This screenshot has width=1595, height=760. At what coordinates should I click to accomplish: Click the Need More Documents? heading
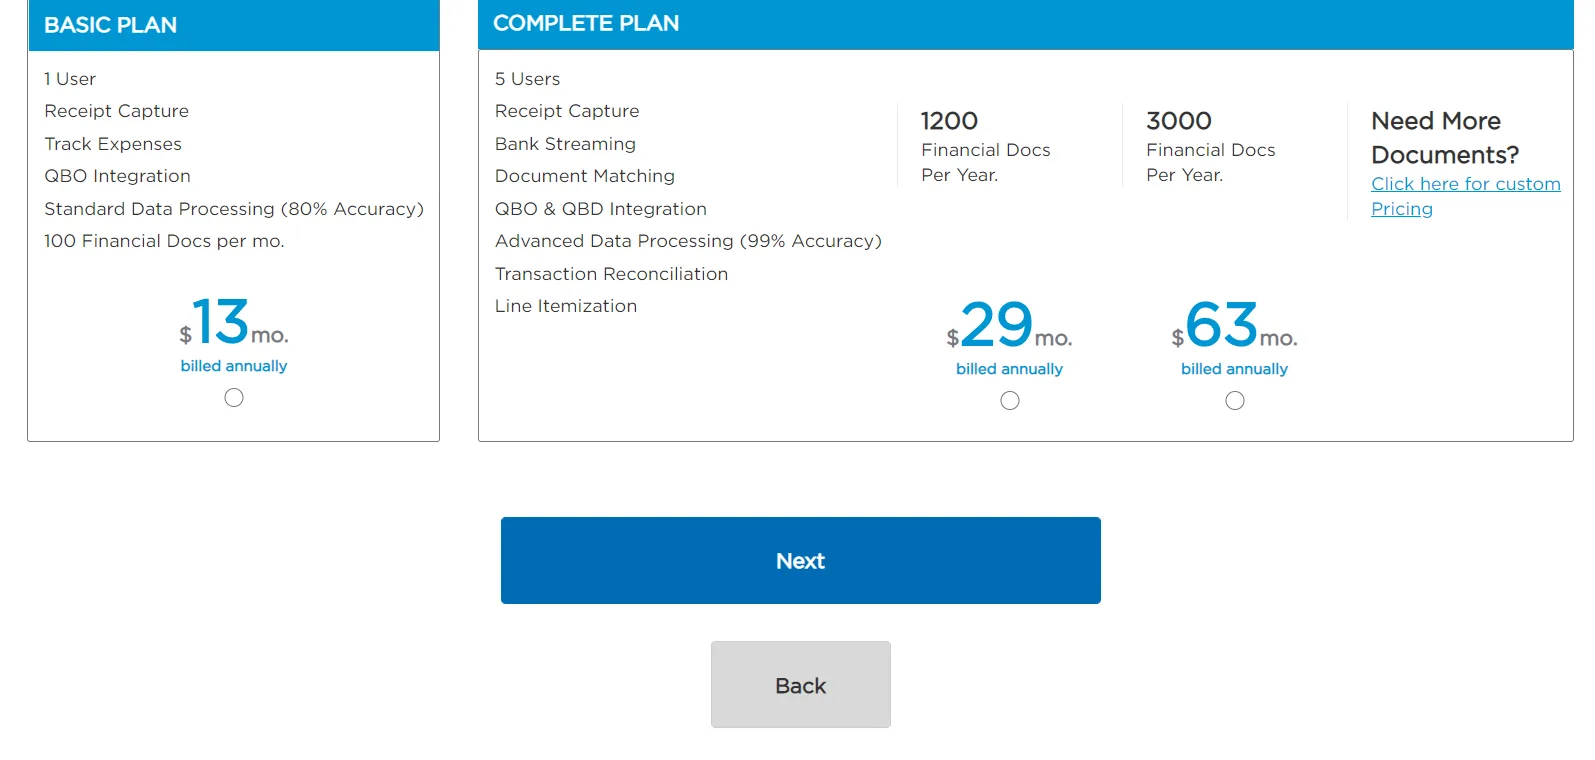point(1444,138)
